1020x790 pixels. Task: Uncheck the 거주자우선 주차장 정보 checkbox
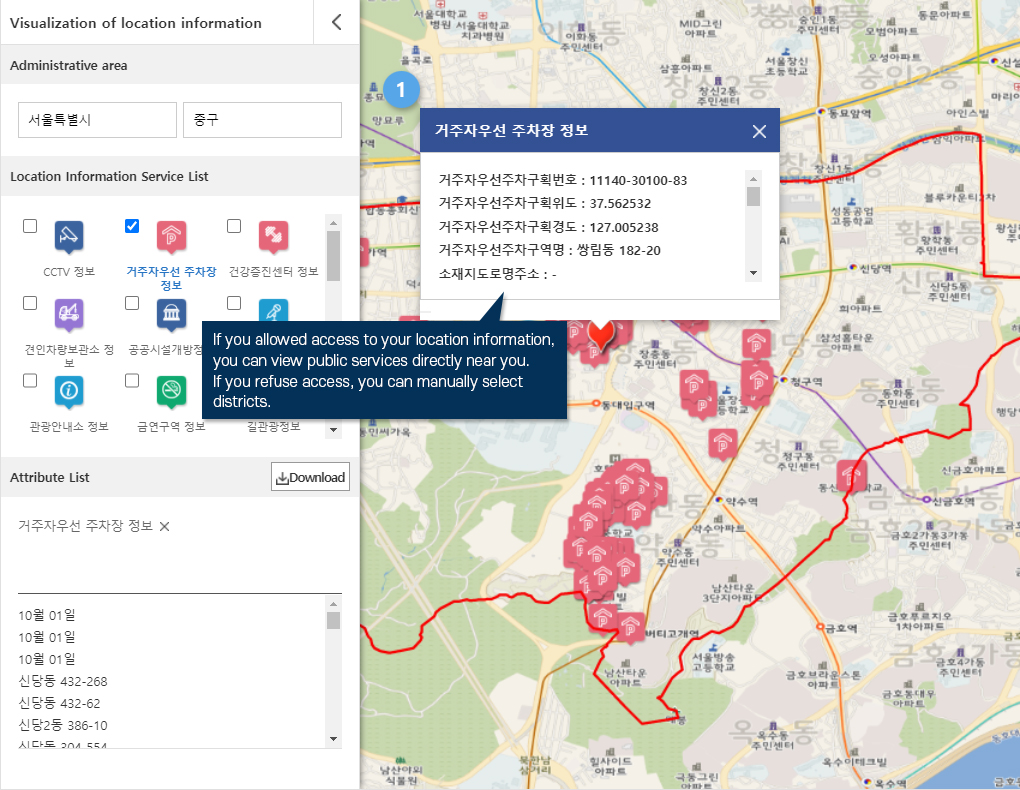point(132,226)
